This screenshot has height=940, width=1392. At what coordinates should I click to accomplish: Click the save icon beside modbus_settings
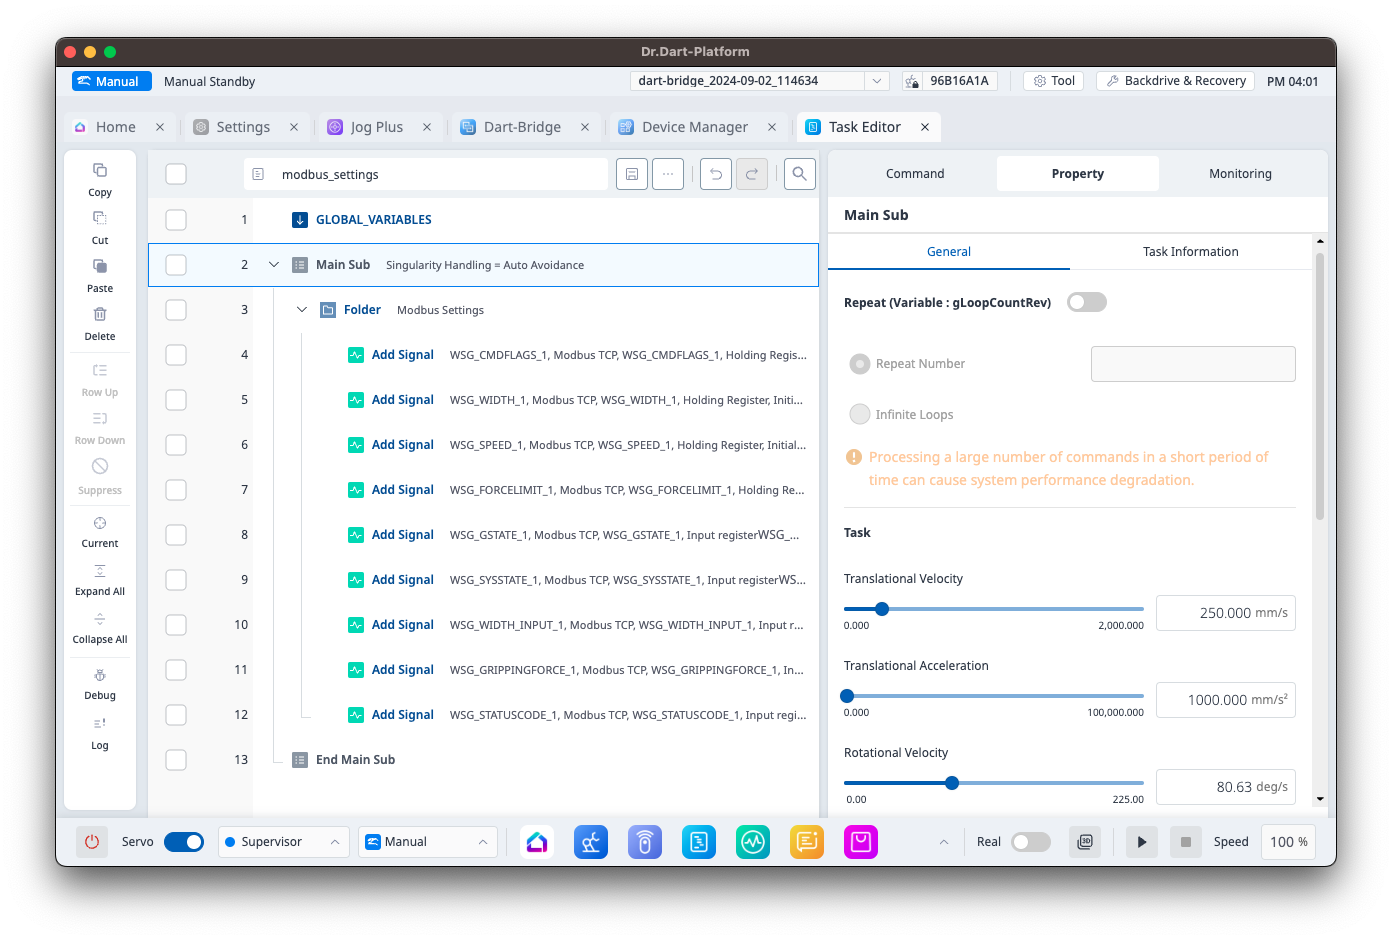click(x=632, y=174)
